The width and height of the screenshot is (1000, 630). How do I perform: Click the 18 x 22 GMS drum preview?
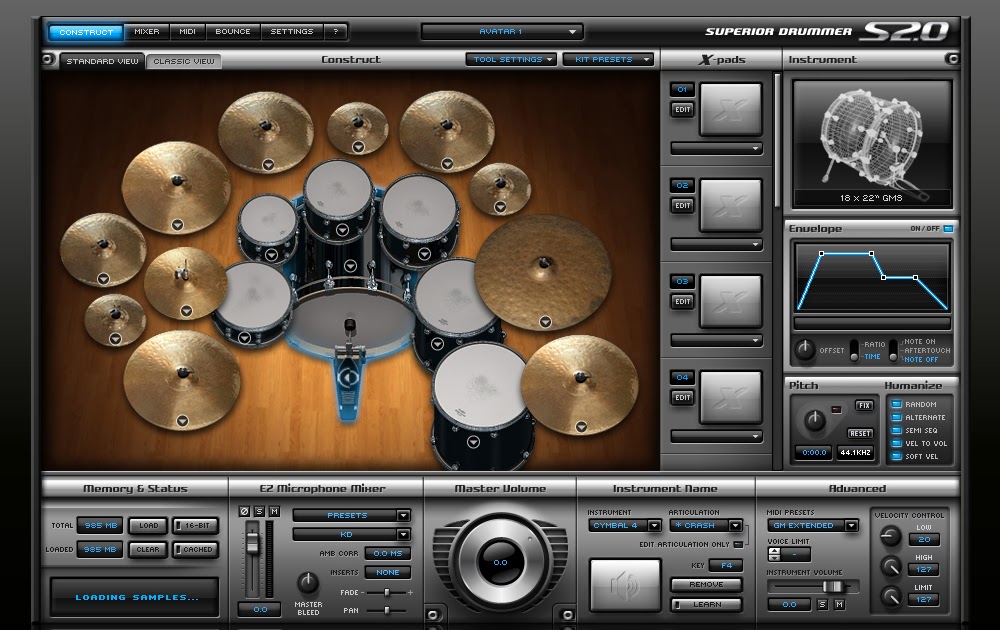click(871, 143)
